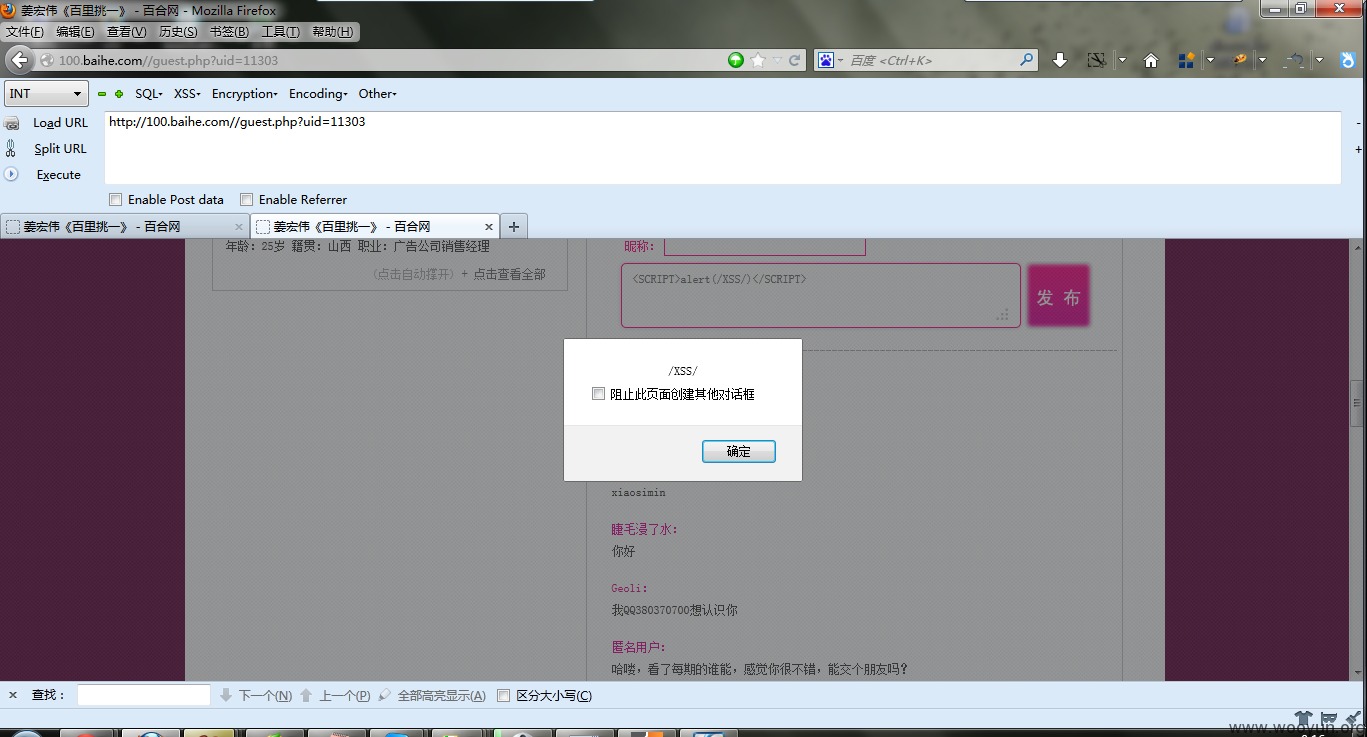
Task: Click the comment box containing SCRIPT alert
Action: pos(820,295)
